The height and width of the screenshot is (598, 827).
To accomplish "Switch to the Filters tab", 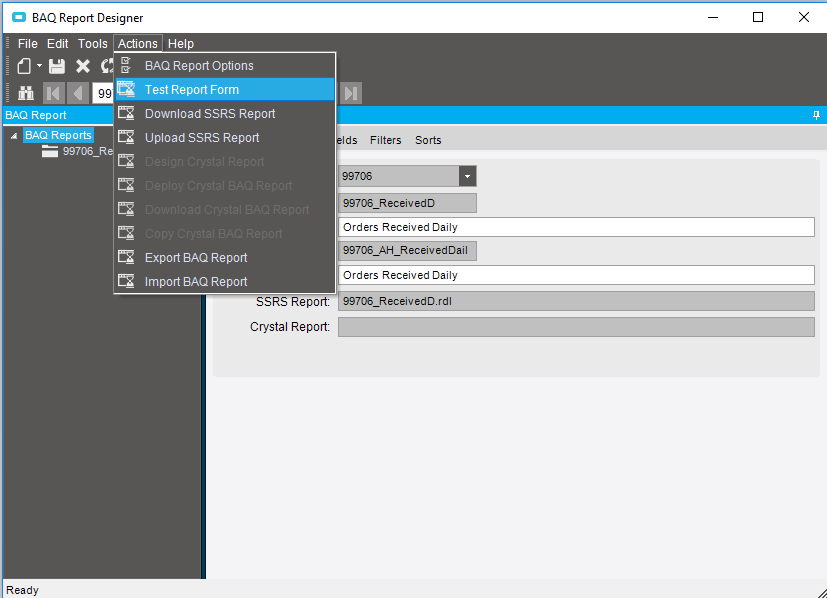I will pyautogui.click(x=386, y=140).
